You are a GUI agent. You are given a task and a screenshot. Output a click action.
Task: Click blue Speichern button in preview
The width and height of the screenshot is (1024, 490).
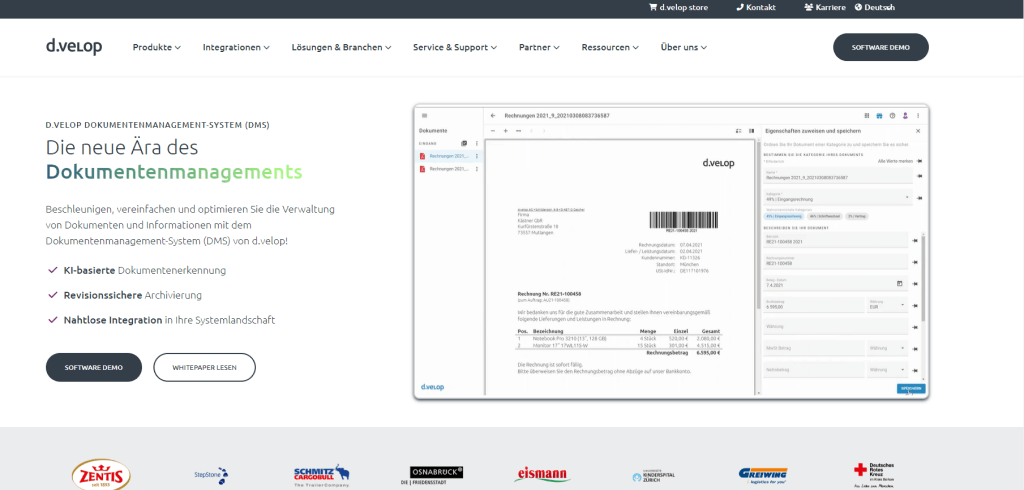(911, 388)
